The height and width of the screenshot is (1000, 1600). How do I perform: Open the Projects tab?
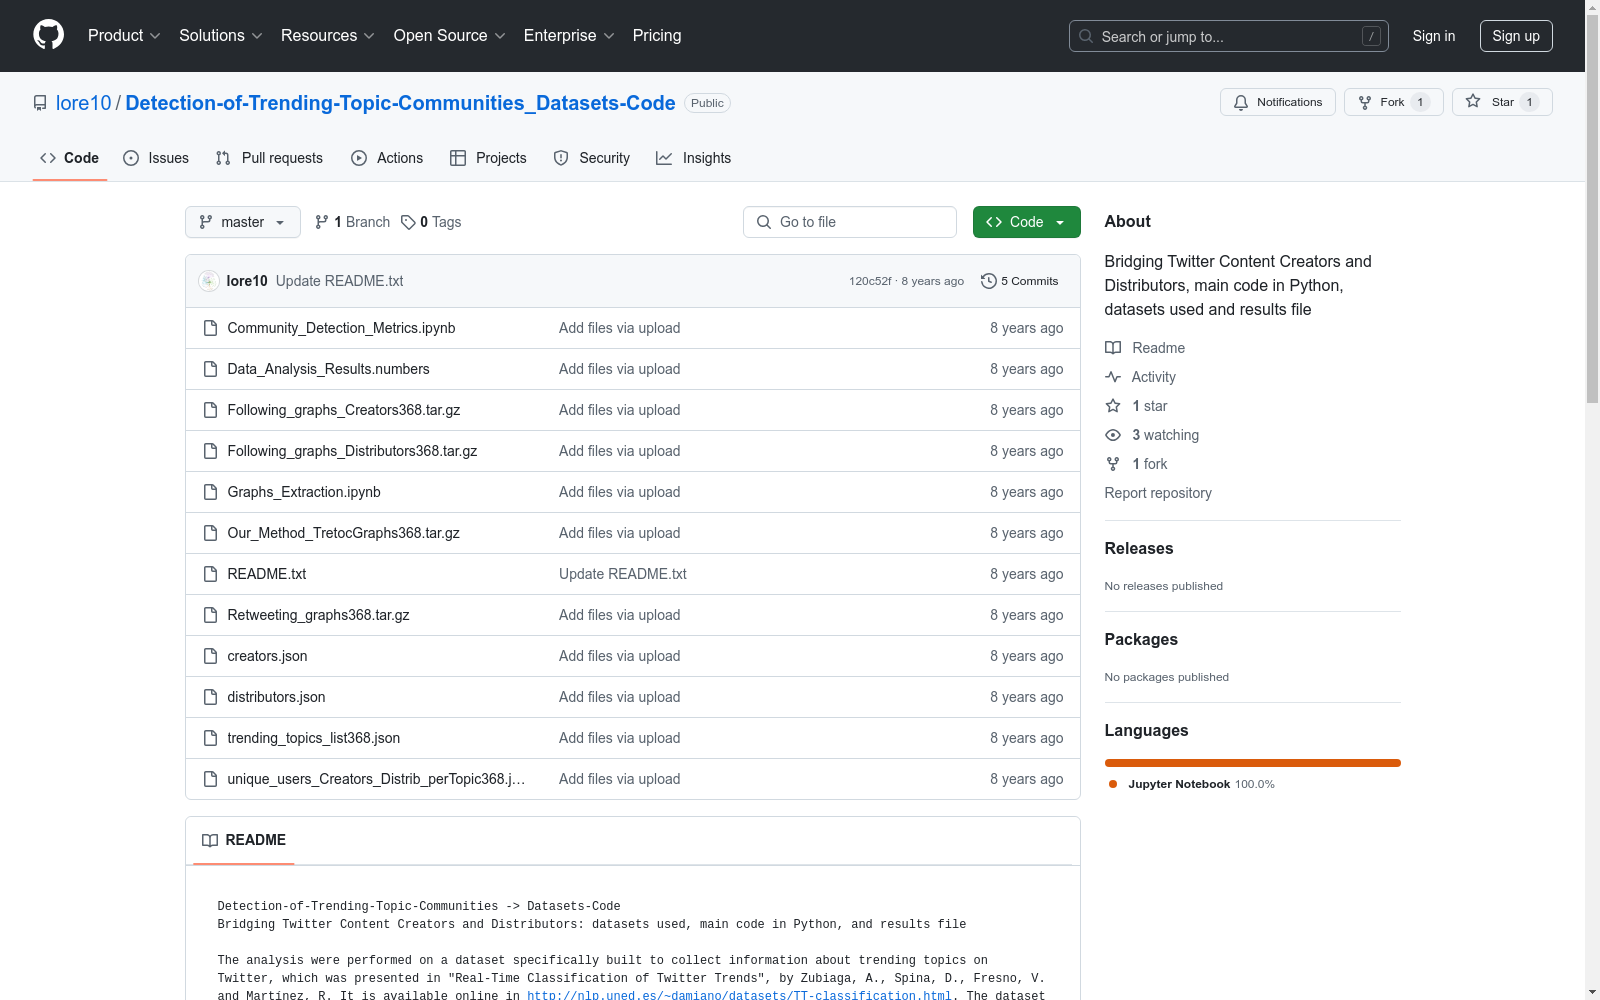tap(488, 158)
